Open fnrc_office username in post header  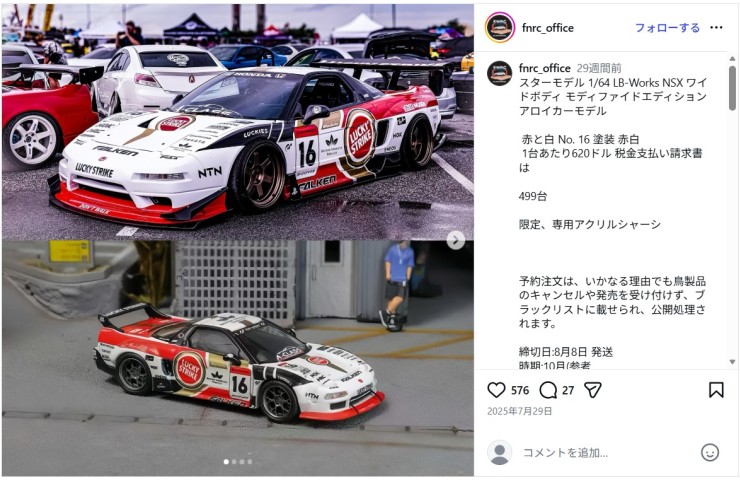pos(547,28)
